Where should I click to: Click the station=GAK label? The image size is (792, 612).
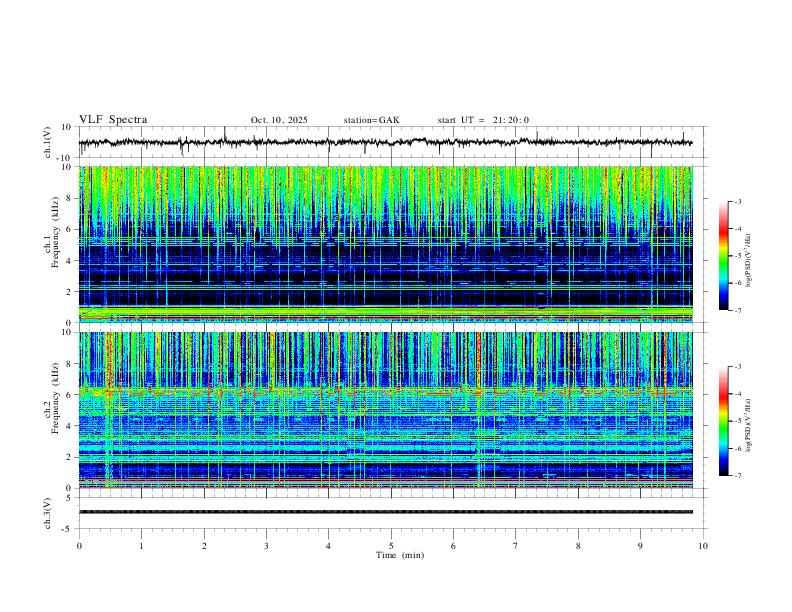point(371,120)
